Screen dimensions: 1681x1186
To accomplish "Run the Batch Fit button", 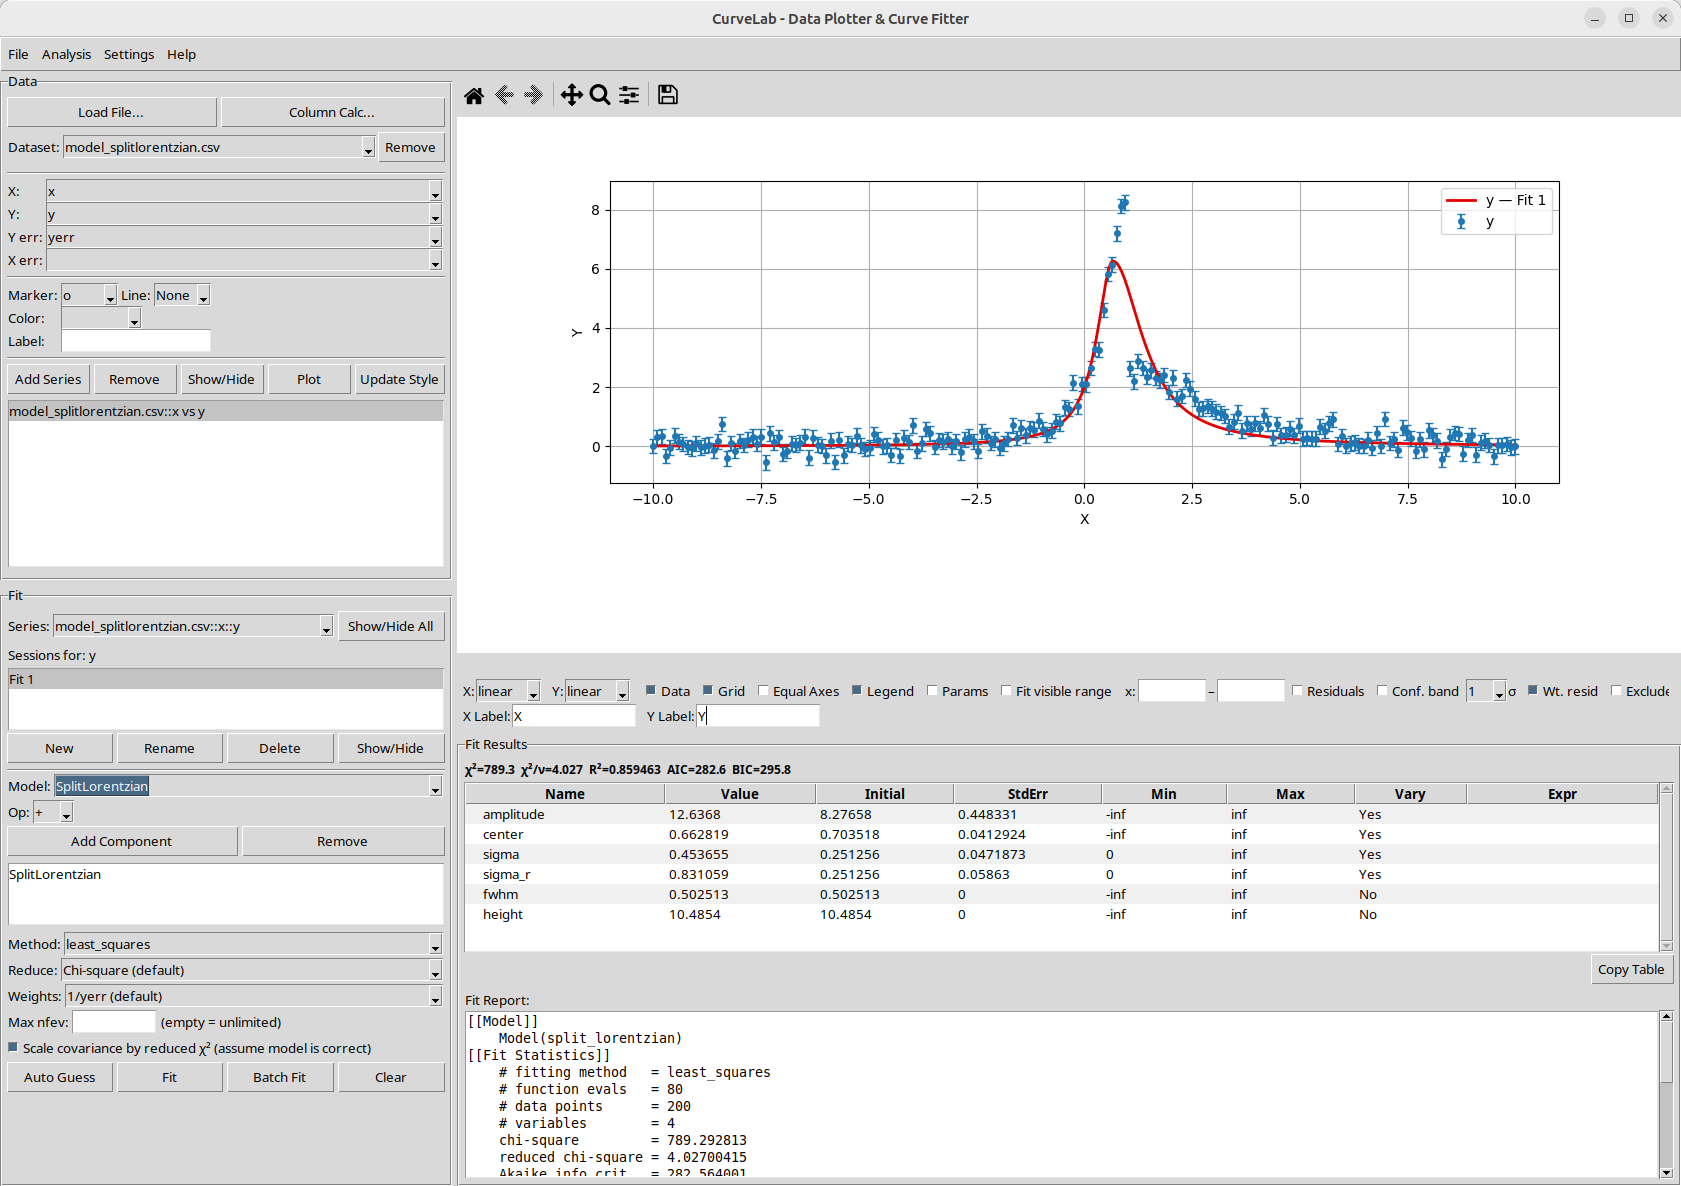I will 279,1077.
